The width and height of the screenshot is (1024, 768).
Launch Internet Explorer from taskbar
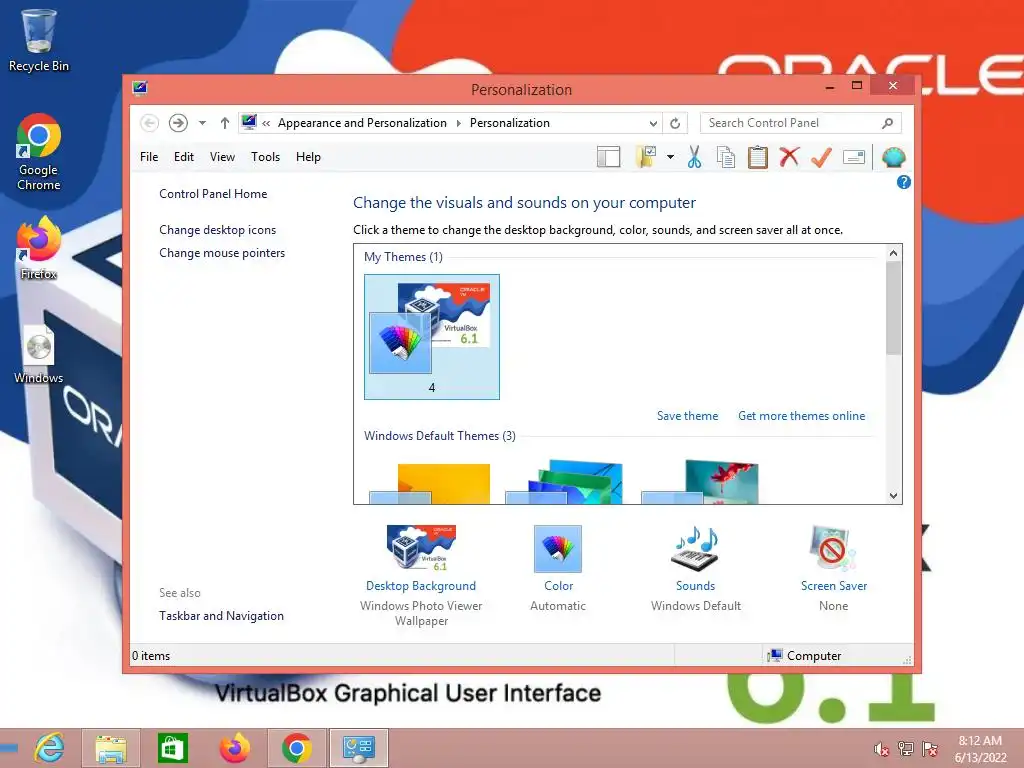coord(50,748)
